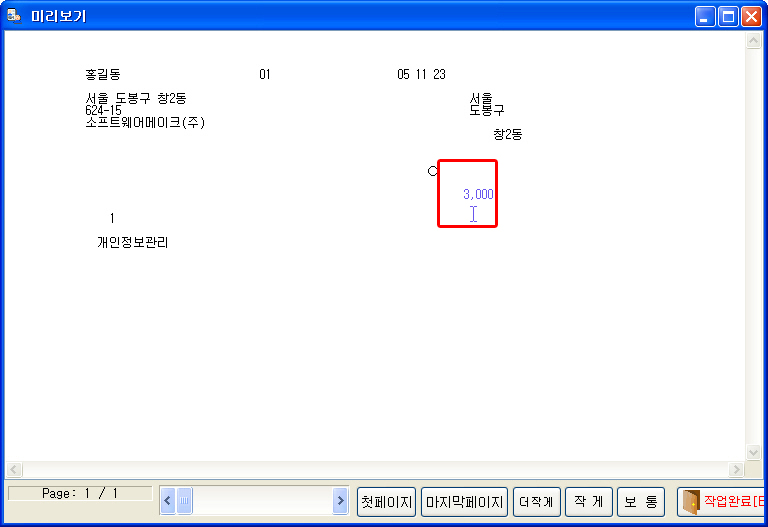This screenshot has width=768, height=527.
Task: Click the page slider thumb
Action: pyautogui.click(x=184, y=501)
